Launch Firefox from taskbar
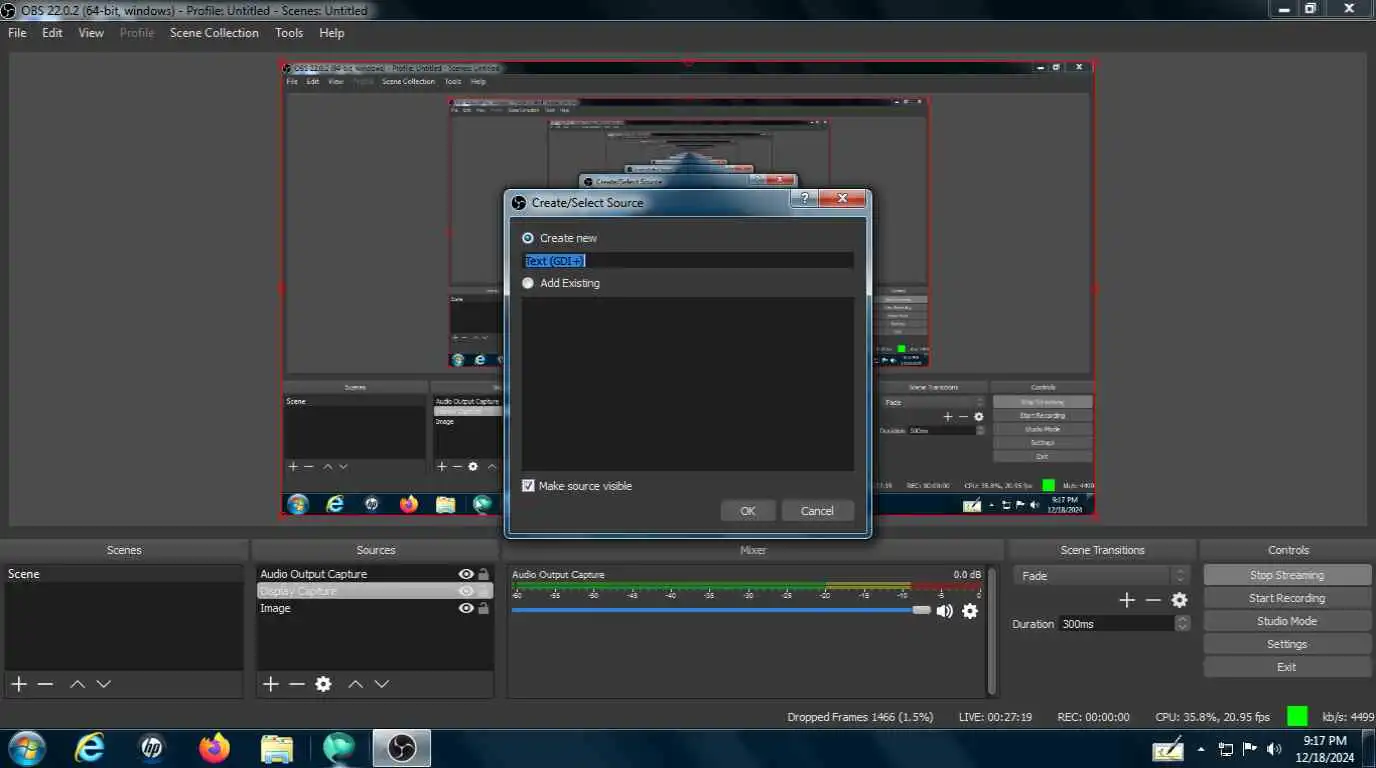The width and height of the screenshot is (1376, 768). (214, 748)
